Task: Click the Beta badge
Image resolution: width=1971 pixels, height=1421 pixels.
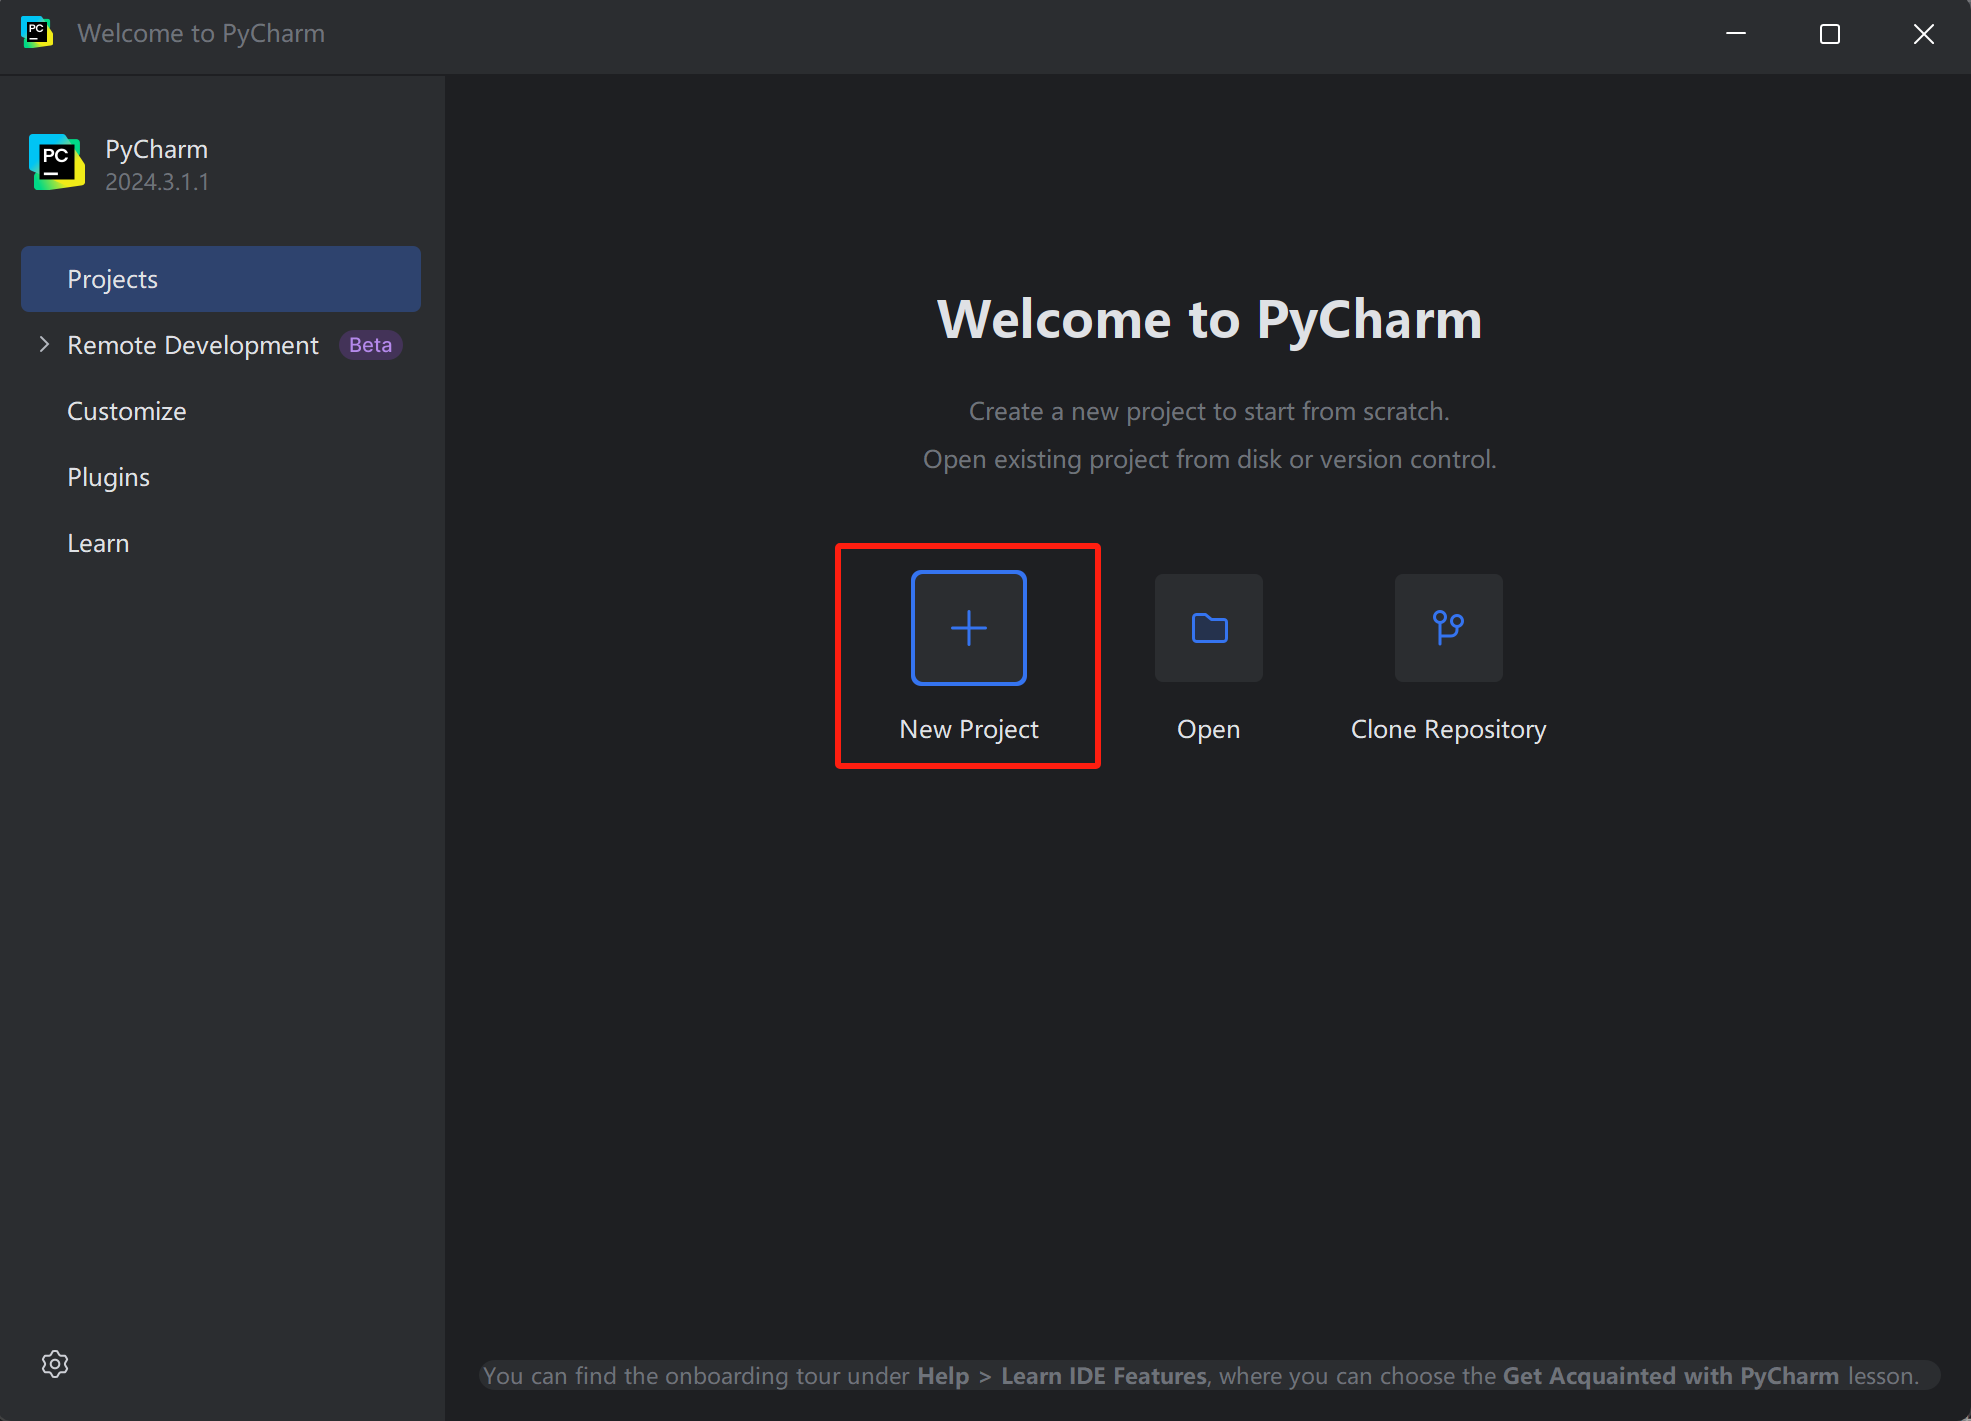Action: (370, 345)
